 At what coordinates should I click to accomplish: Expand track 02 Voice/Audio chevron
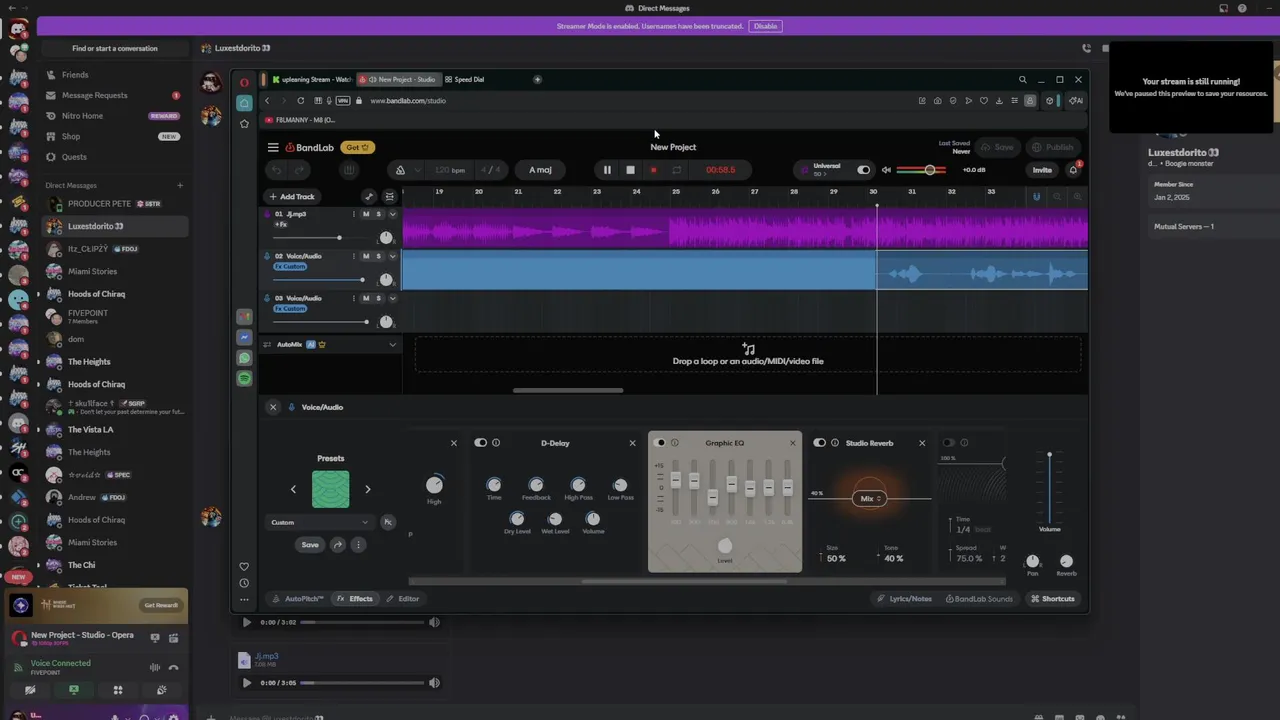coord(392,256)
